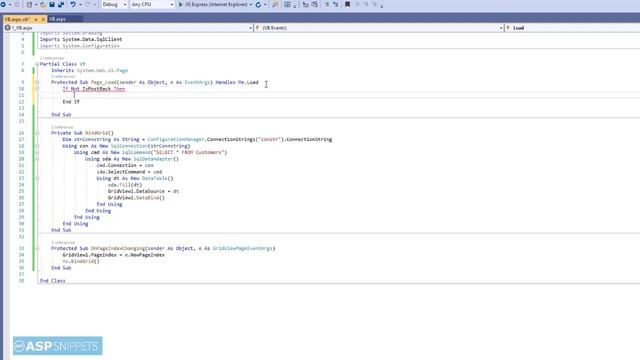
Task: Click 'If Not IsPostBack Then' text
Action: 94,89
